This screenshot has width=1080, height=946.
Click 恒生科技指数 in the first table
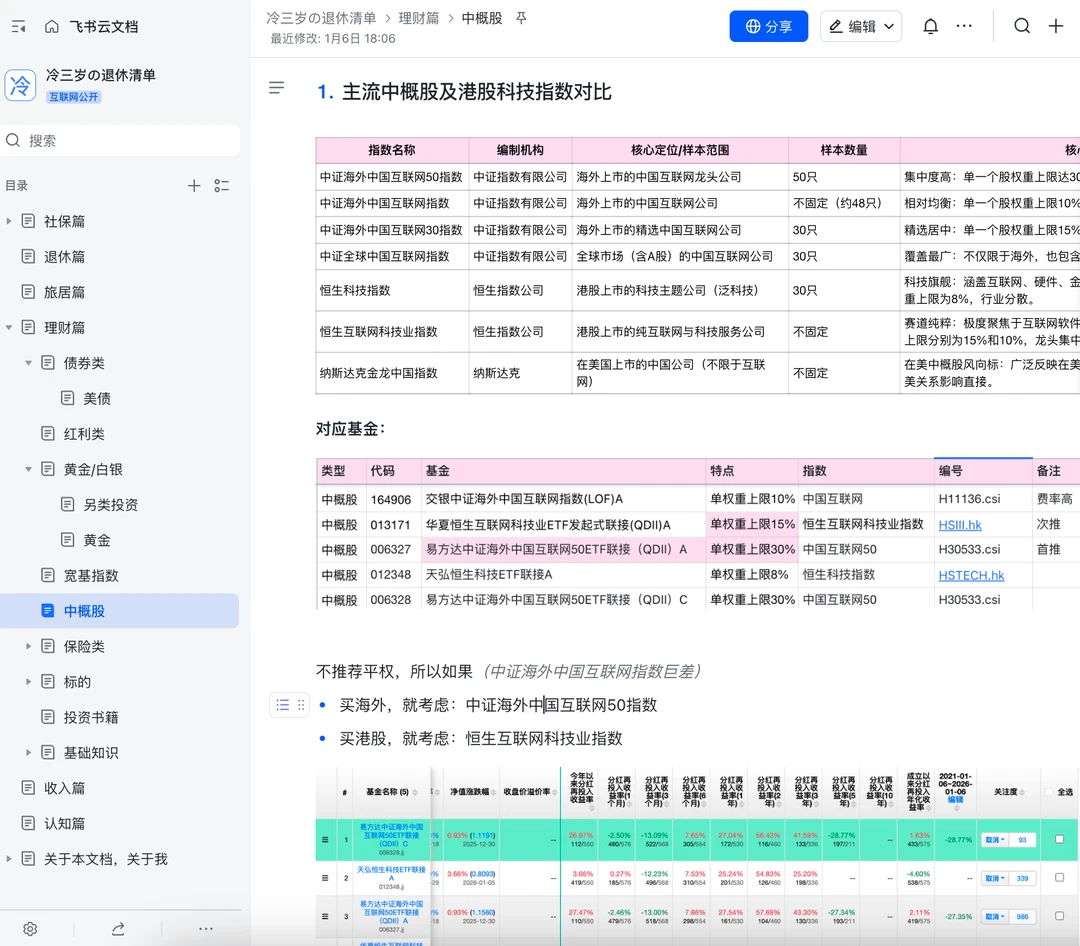tap(355, 290)
